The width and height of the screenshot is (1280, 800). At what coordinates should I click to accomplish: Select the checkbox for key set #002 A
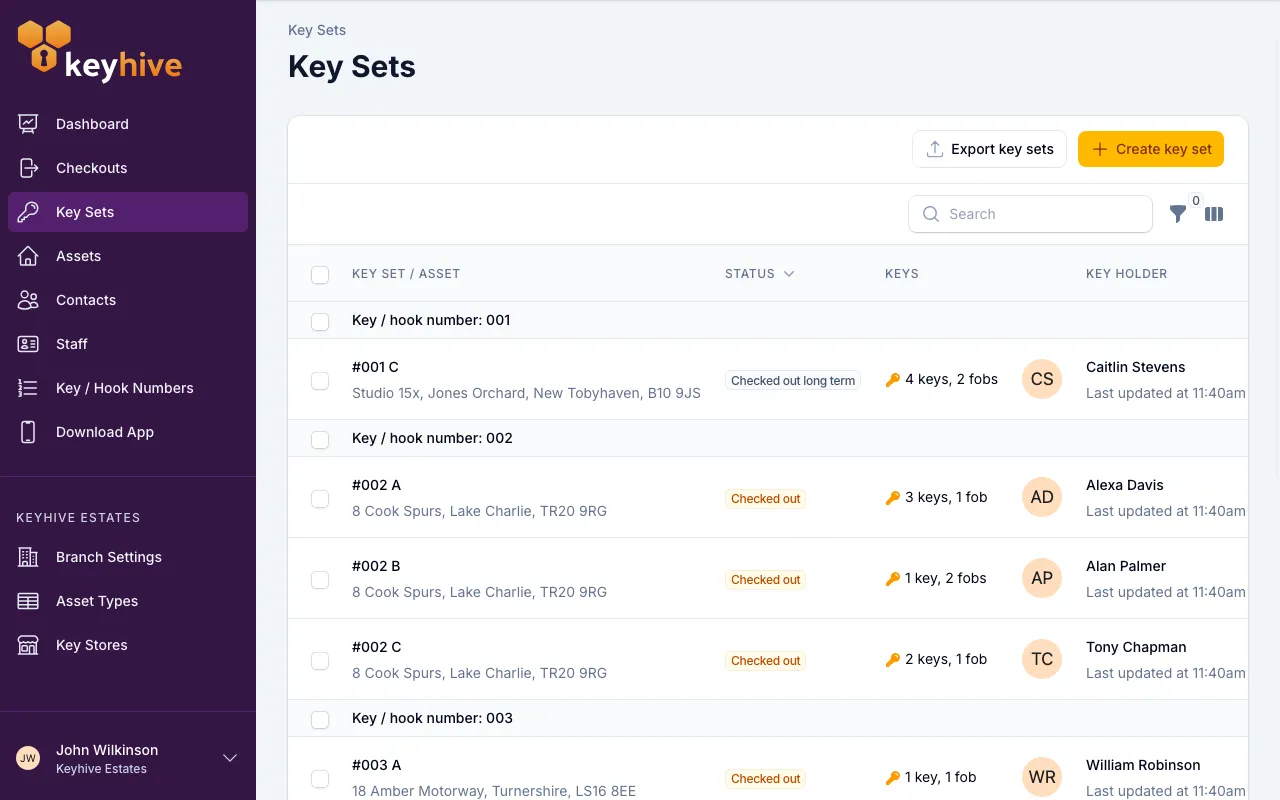point(320,498)
